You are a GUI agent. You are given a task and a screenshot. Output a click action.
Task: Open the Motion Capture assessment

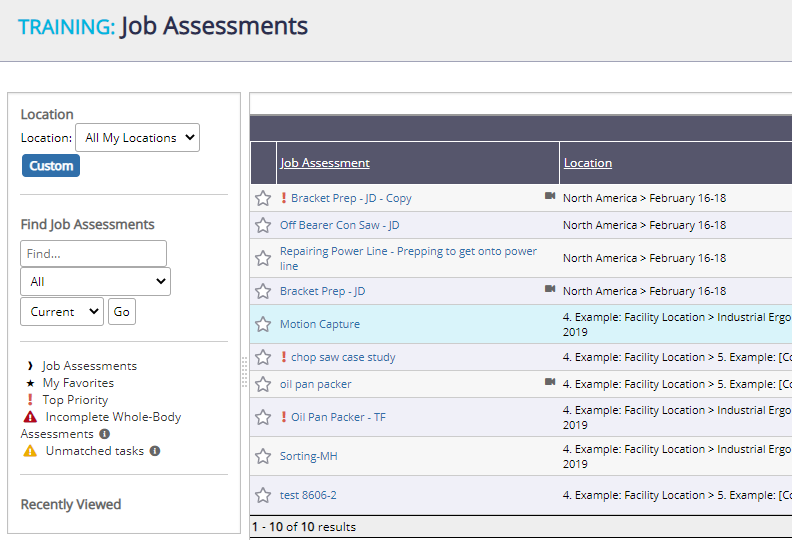320,324
